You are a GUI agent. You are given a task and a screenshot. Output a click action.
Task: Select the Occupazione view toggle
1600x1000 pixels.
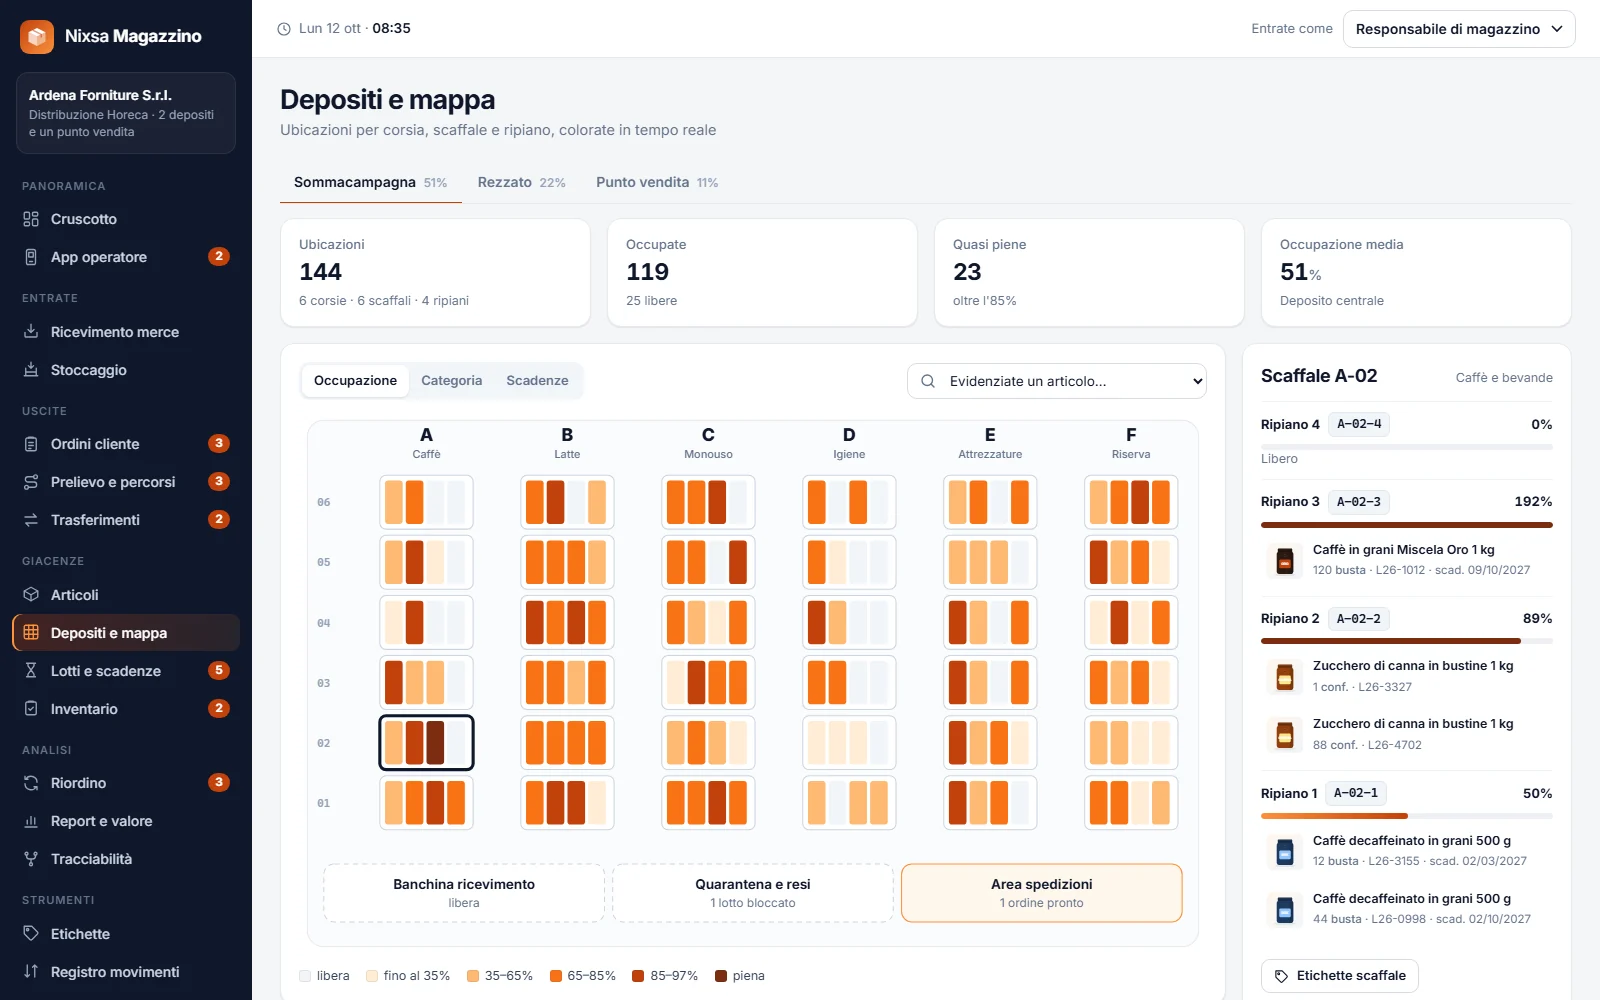pos(355,381)
